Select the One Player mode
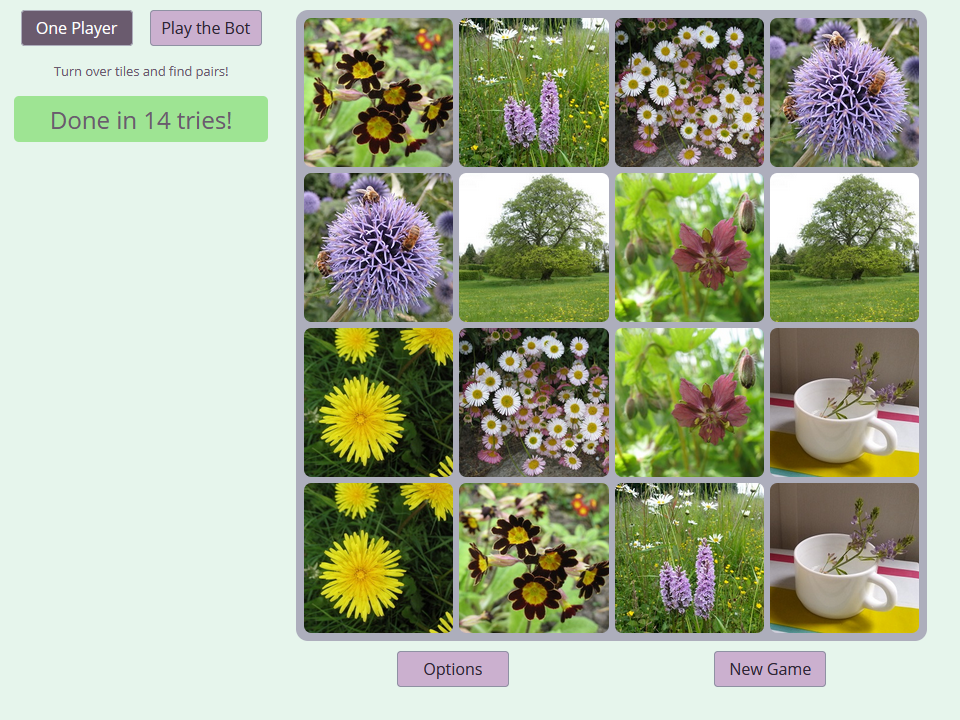The width and height of the screenshot is (960, 720). pos(77,28)
